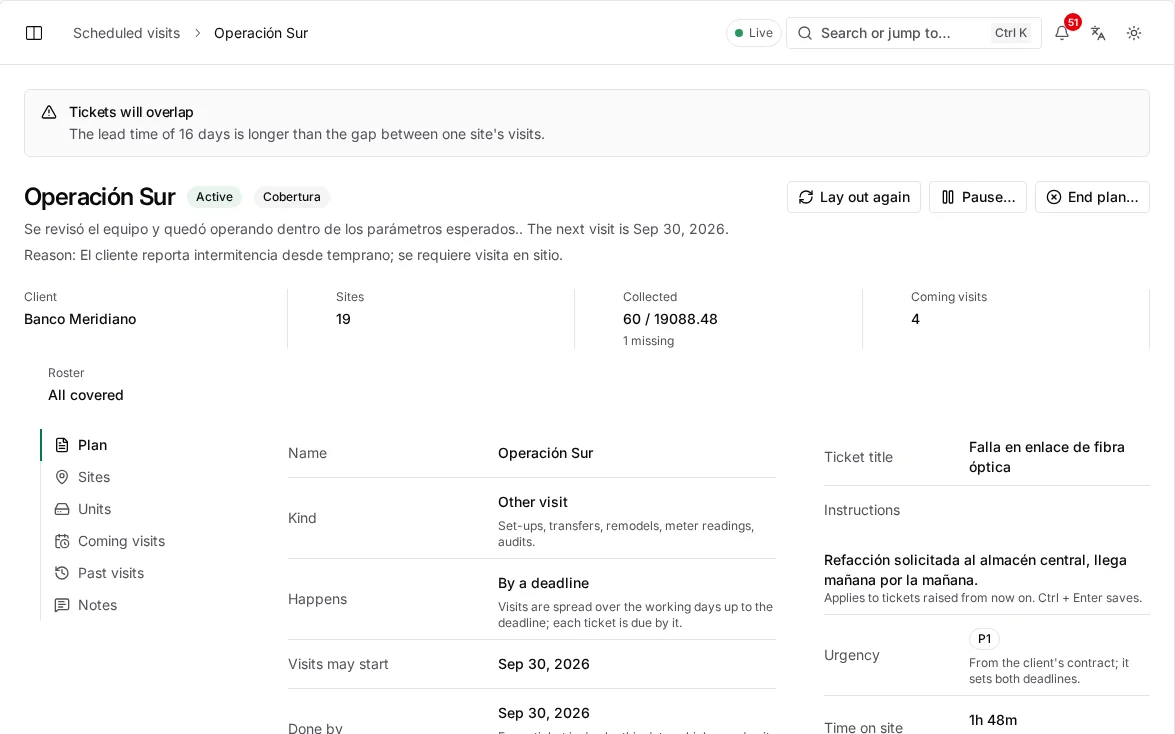Image resolution: width=1175 pixels, height=734 pixels.
Task: Click the Operación Sur breadcrumb
Action: click(261, 33)
